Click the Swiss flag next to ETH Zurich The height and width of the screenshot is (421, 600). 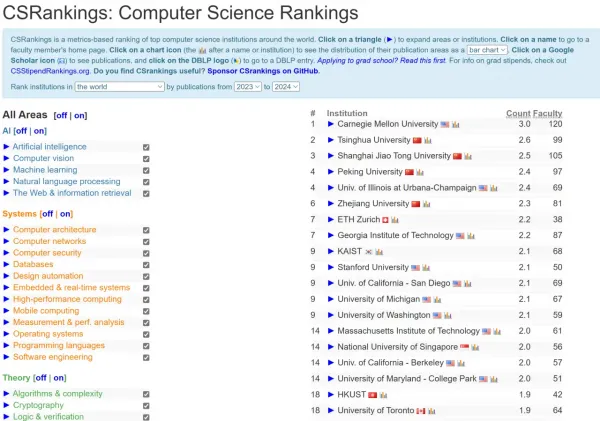click(x=385, y=220)
